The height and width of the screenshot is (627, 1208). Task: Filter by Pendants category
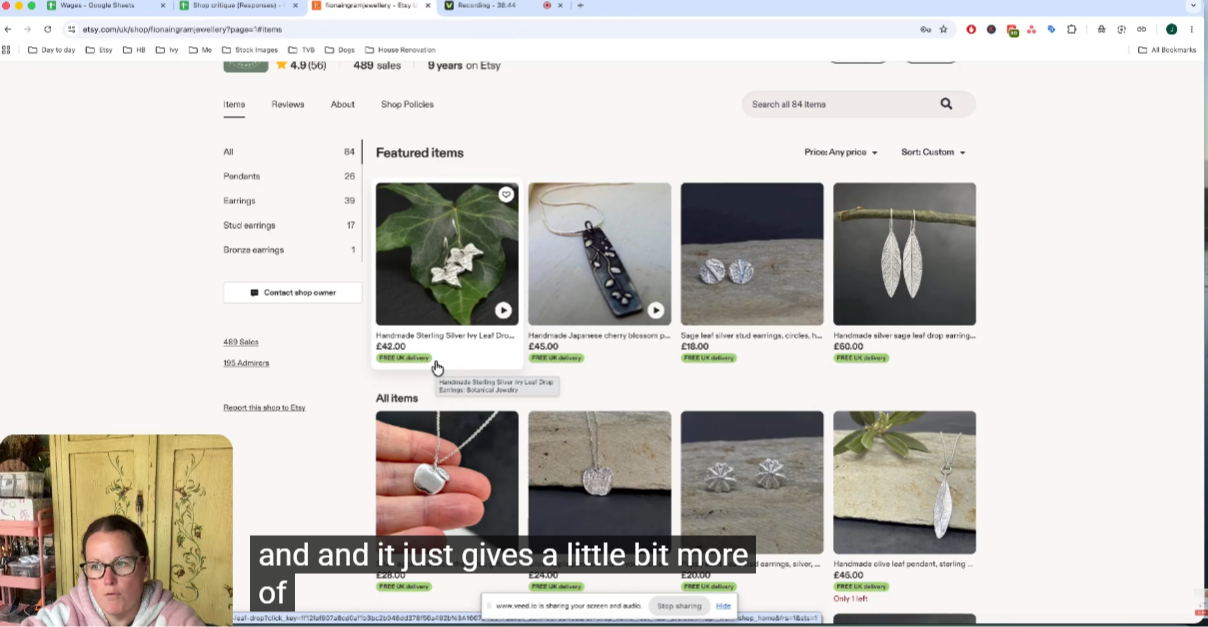click(x=289, y=176)
